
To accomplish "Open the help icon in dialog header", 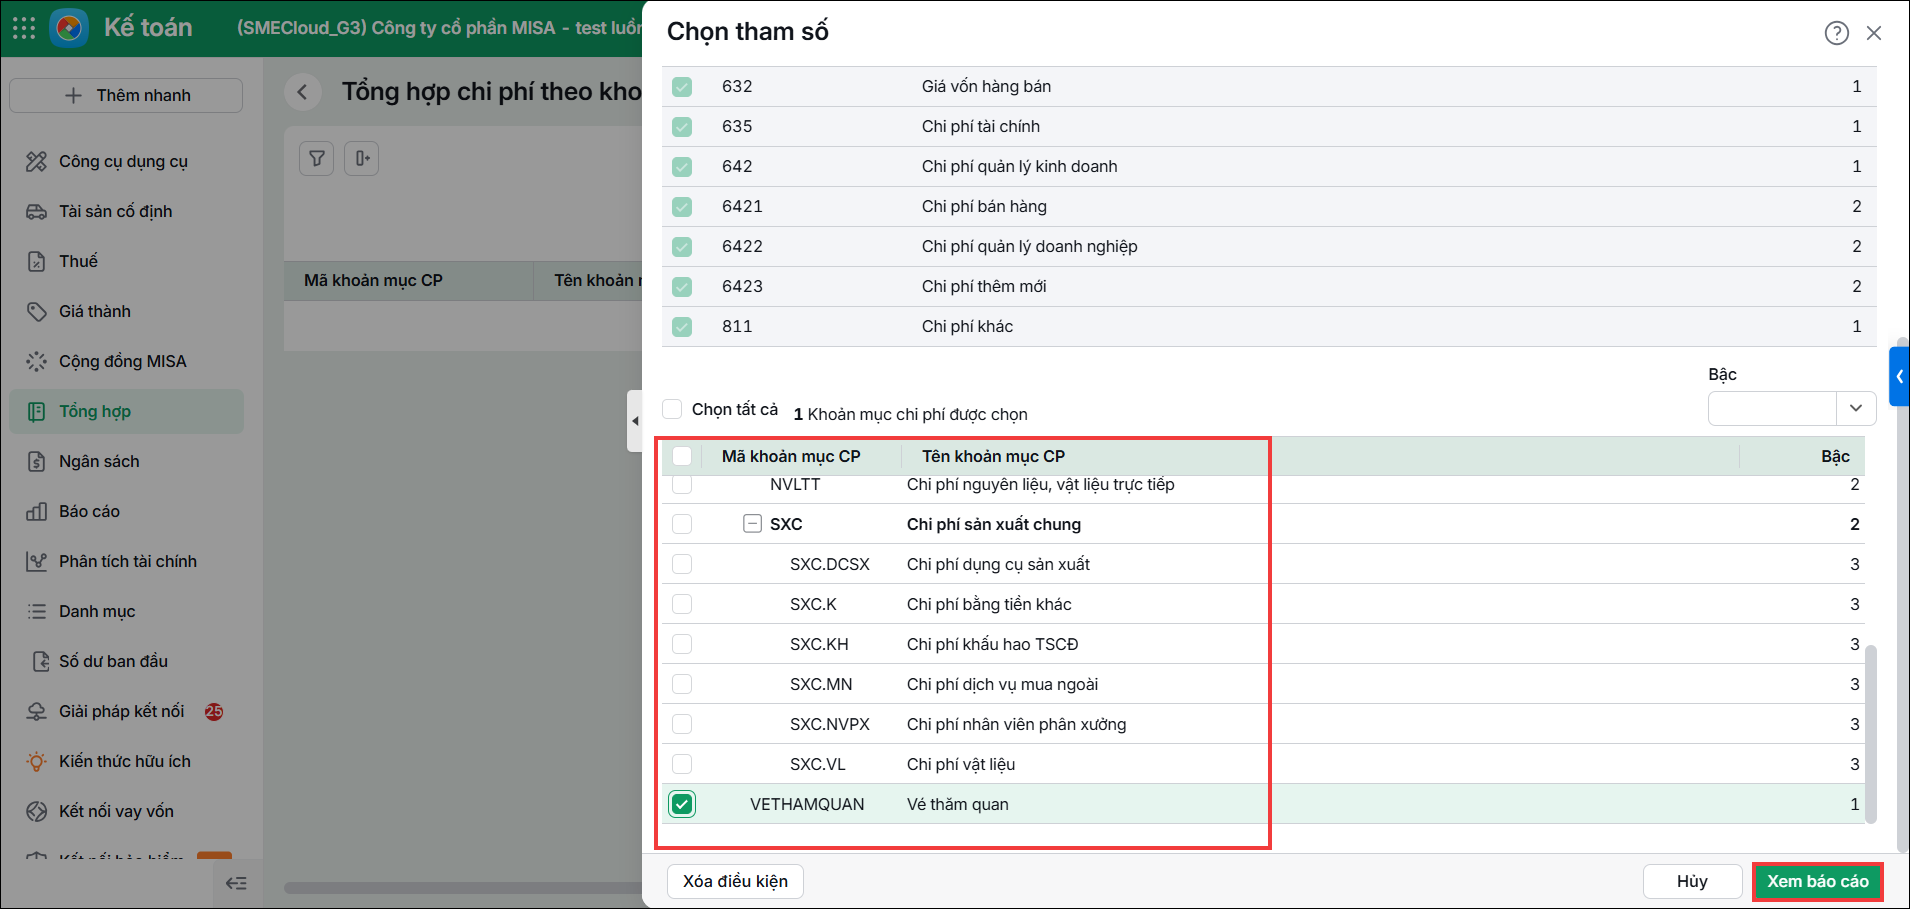I will pyautogui.click(x=1836, y=33).
